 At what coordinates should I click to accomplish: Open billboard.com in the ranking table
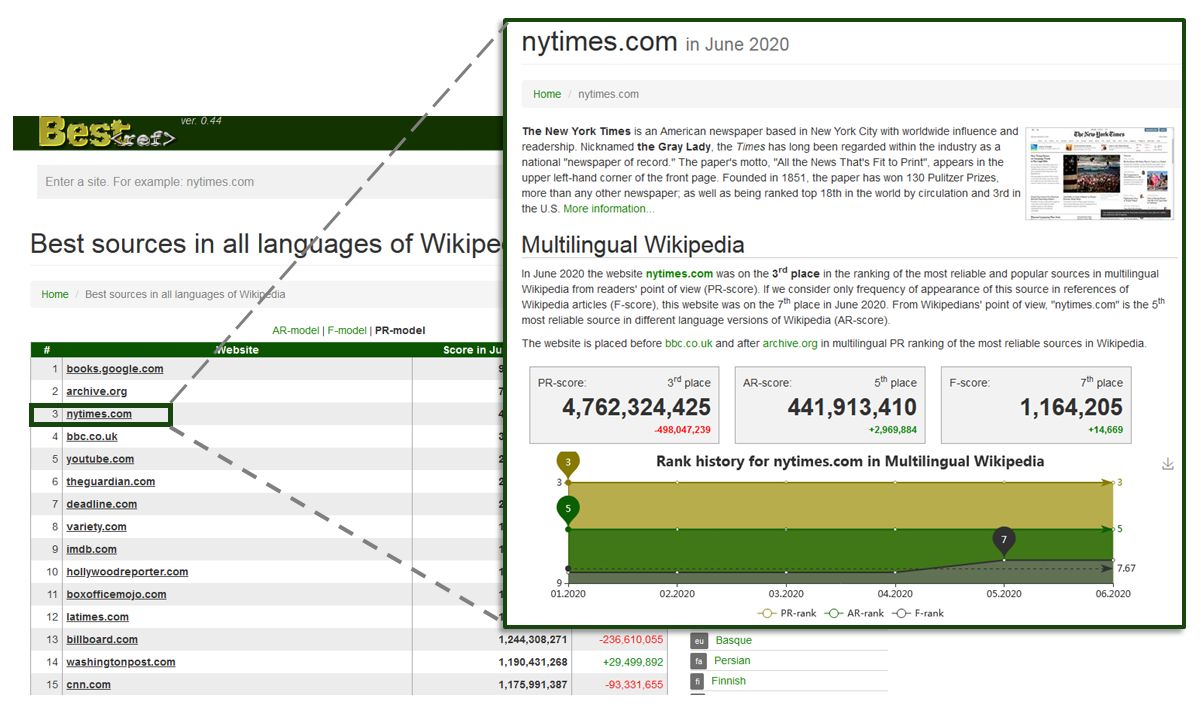pos(102,640)
